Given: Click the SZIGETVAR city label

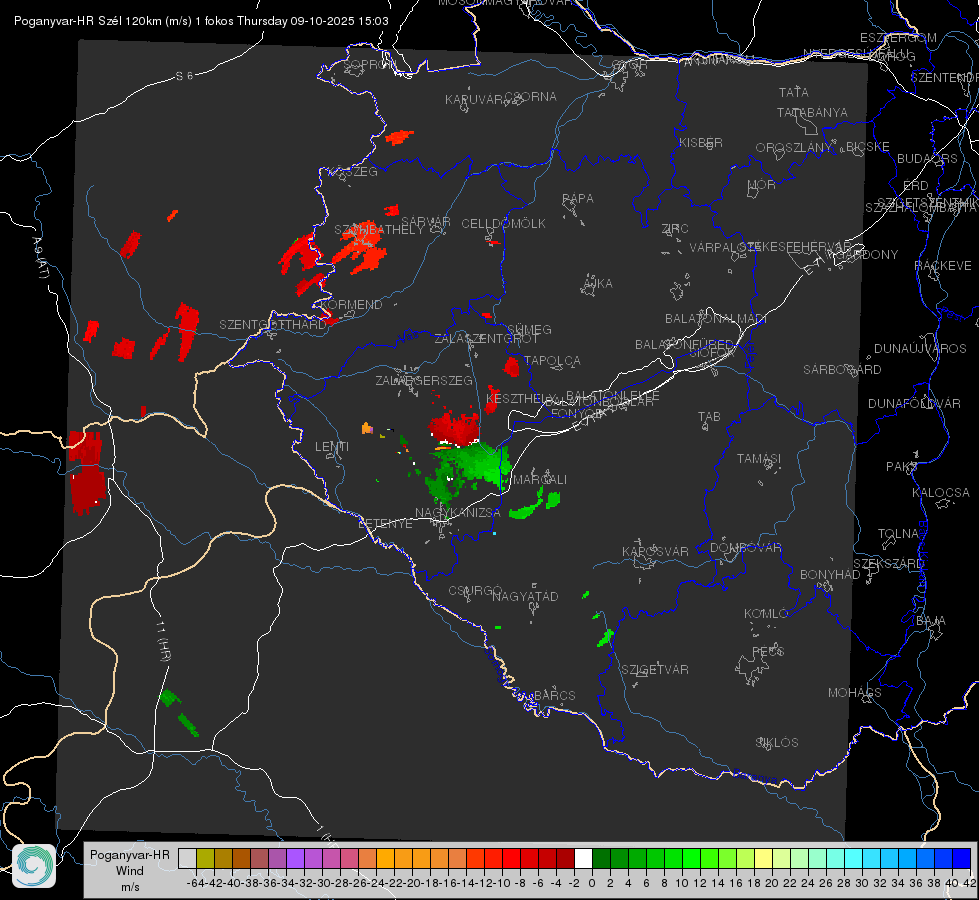Looking at the screenshot, I should (x=654, y=670).
